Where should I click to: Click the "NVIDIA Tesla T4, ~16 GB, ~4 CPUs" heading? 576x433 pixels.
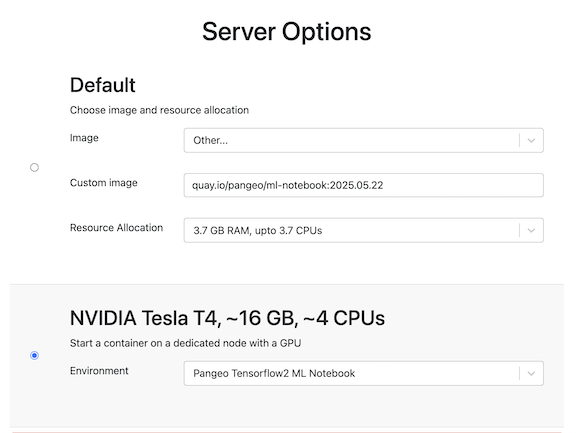[227, 318]
